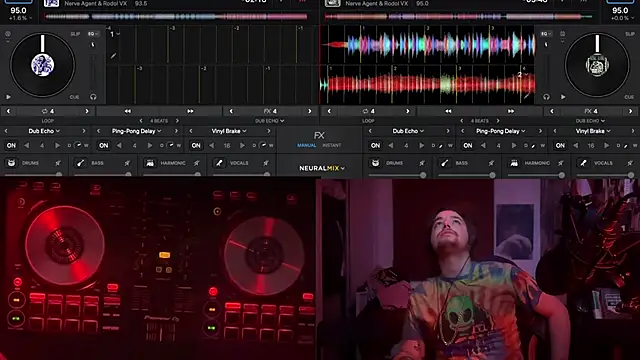Mute the deck 2 Drums stem icon
This screenshot has width=640, height=360.
375,163
